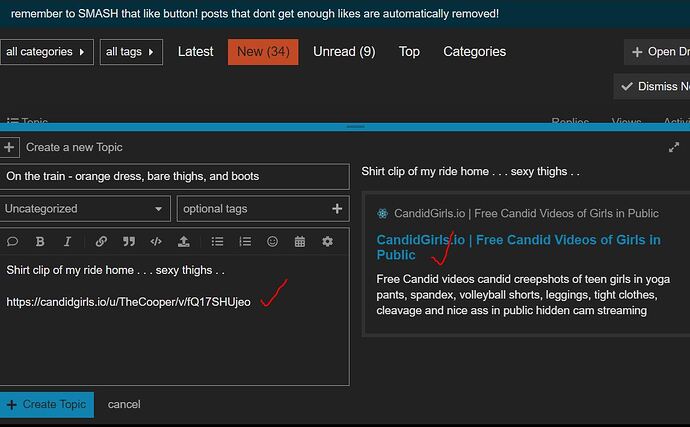Switch to the Unread (9) tab

(x=344, y=52)
